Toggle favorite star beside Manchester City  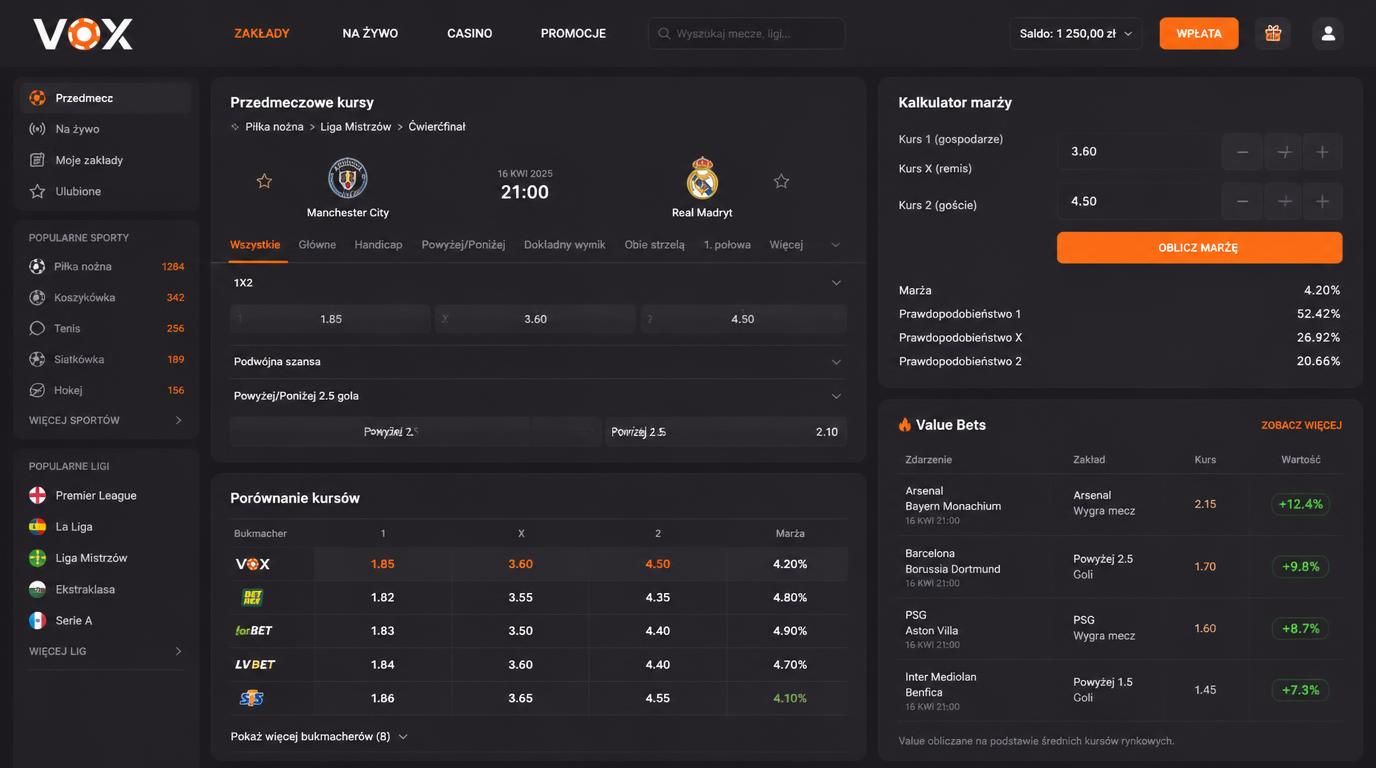click(x=264, y=181)
